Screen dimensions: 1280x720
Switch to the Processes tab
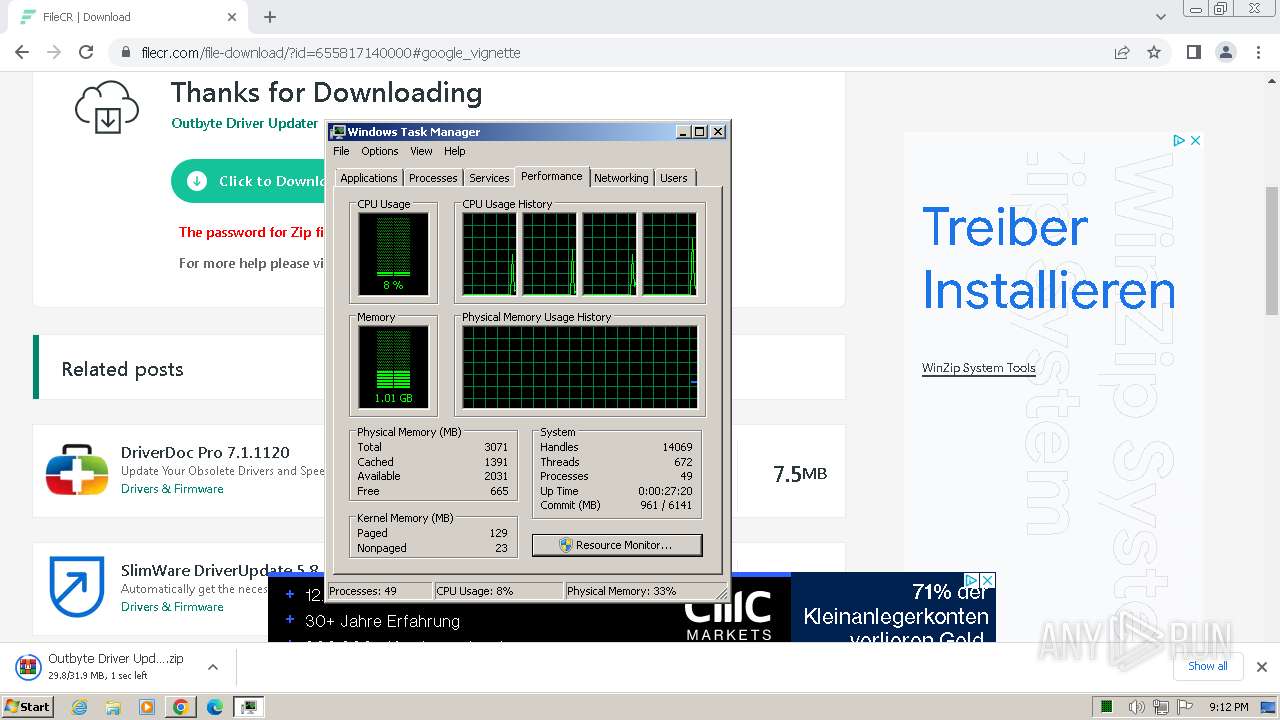[x=433, y=178]
